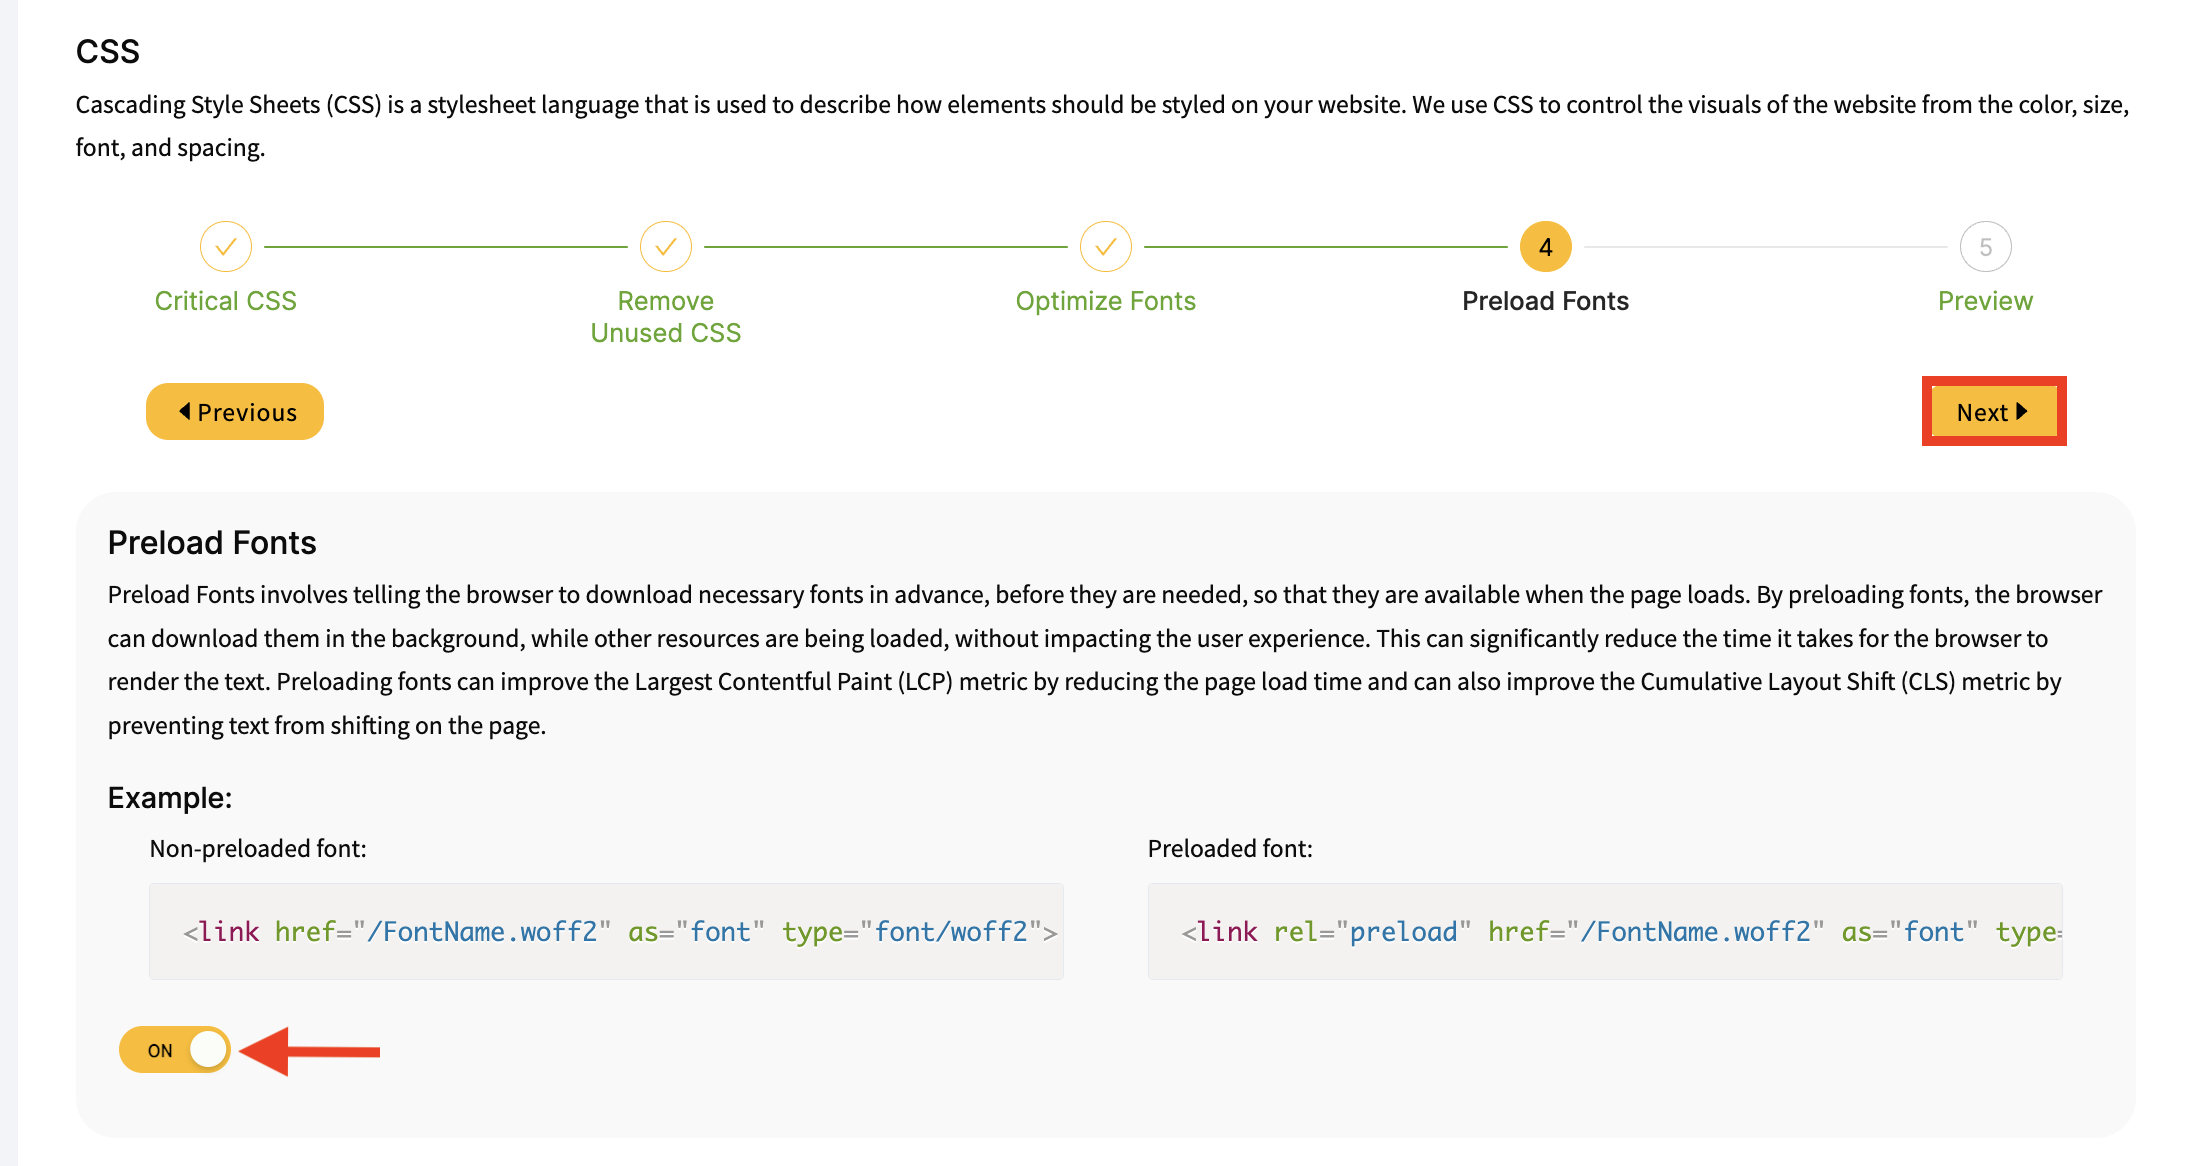Click the 'Example:' heading
2194x1166 pixels.
pos(170,797)
